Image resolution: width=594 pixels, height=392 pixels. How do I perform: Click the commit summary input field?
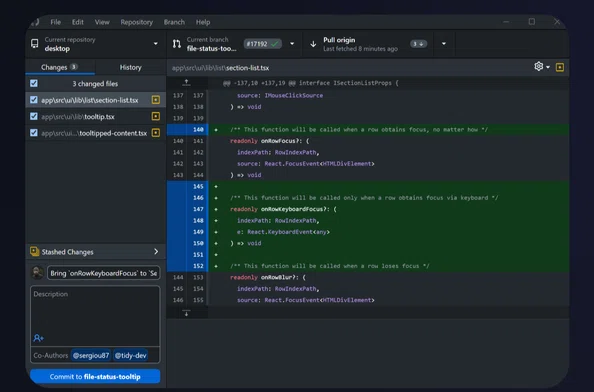tap(103, 273)
